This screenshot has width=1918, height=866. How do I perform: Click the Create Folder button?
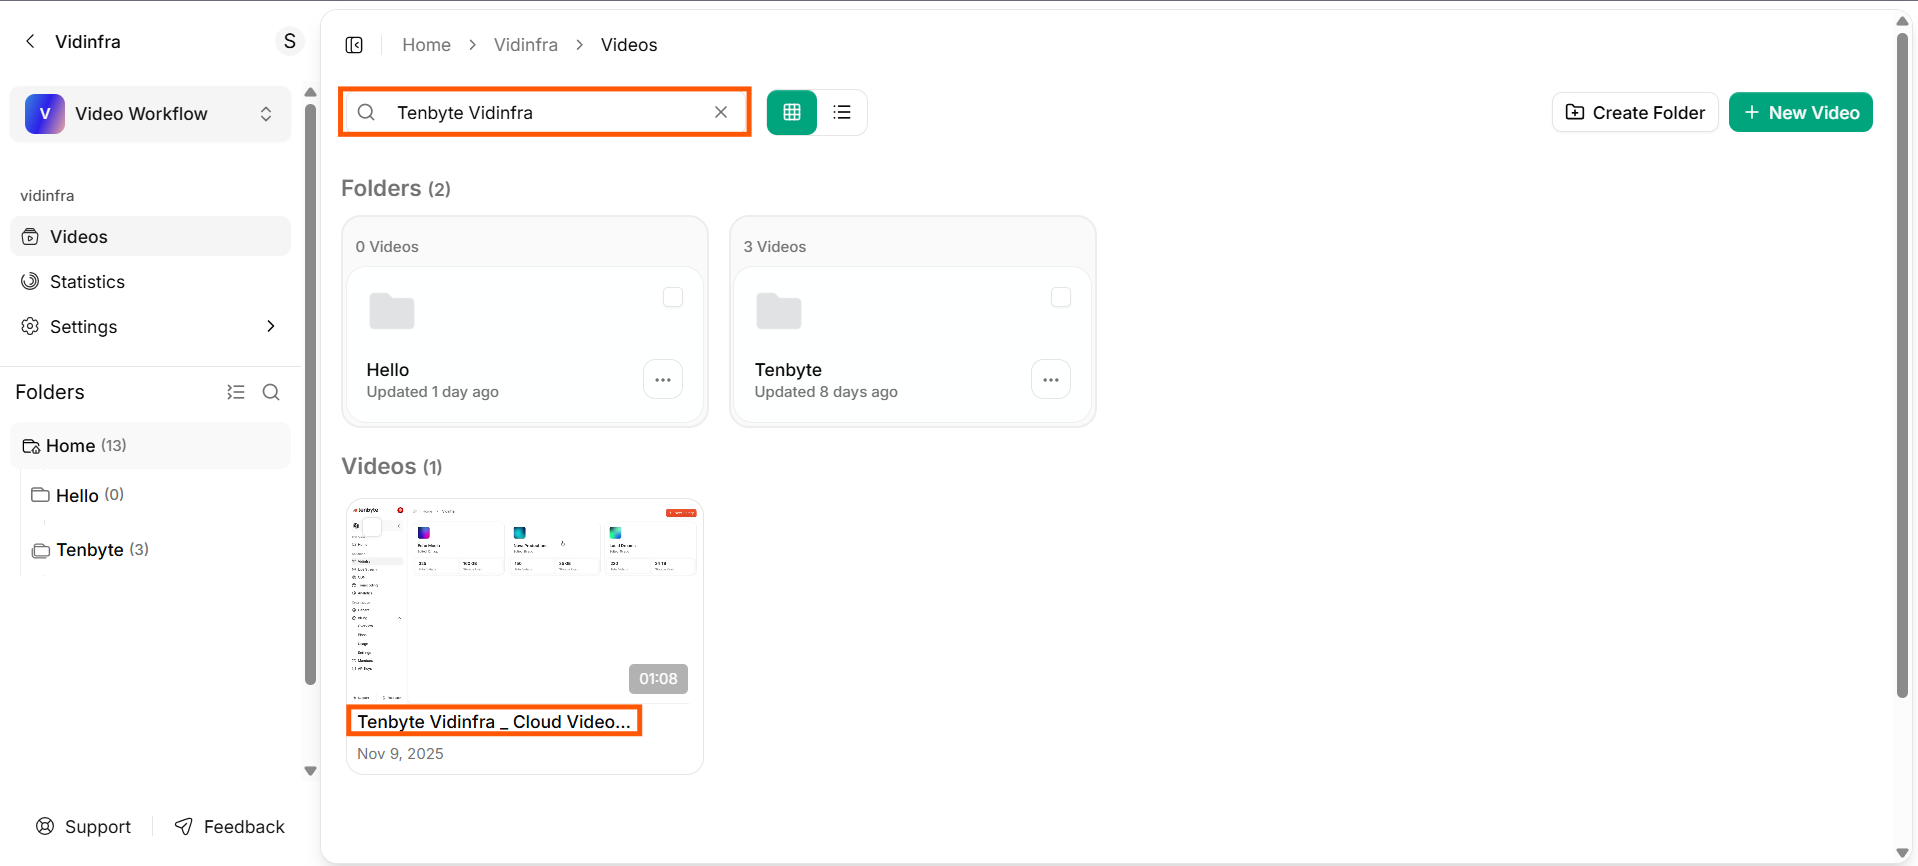click(1635, 112)
